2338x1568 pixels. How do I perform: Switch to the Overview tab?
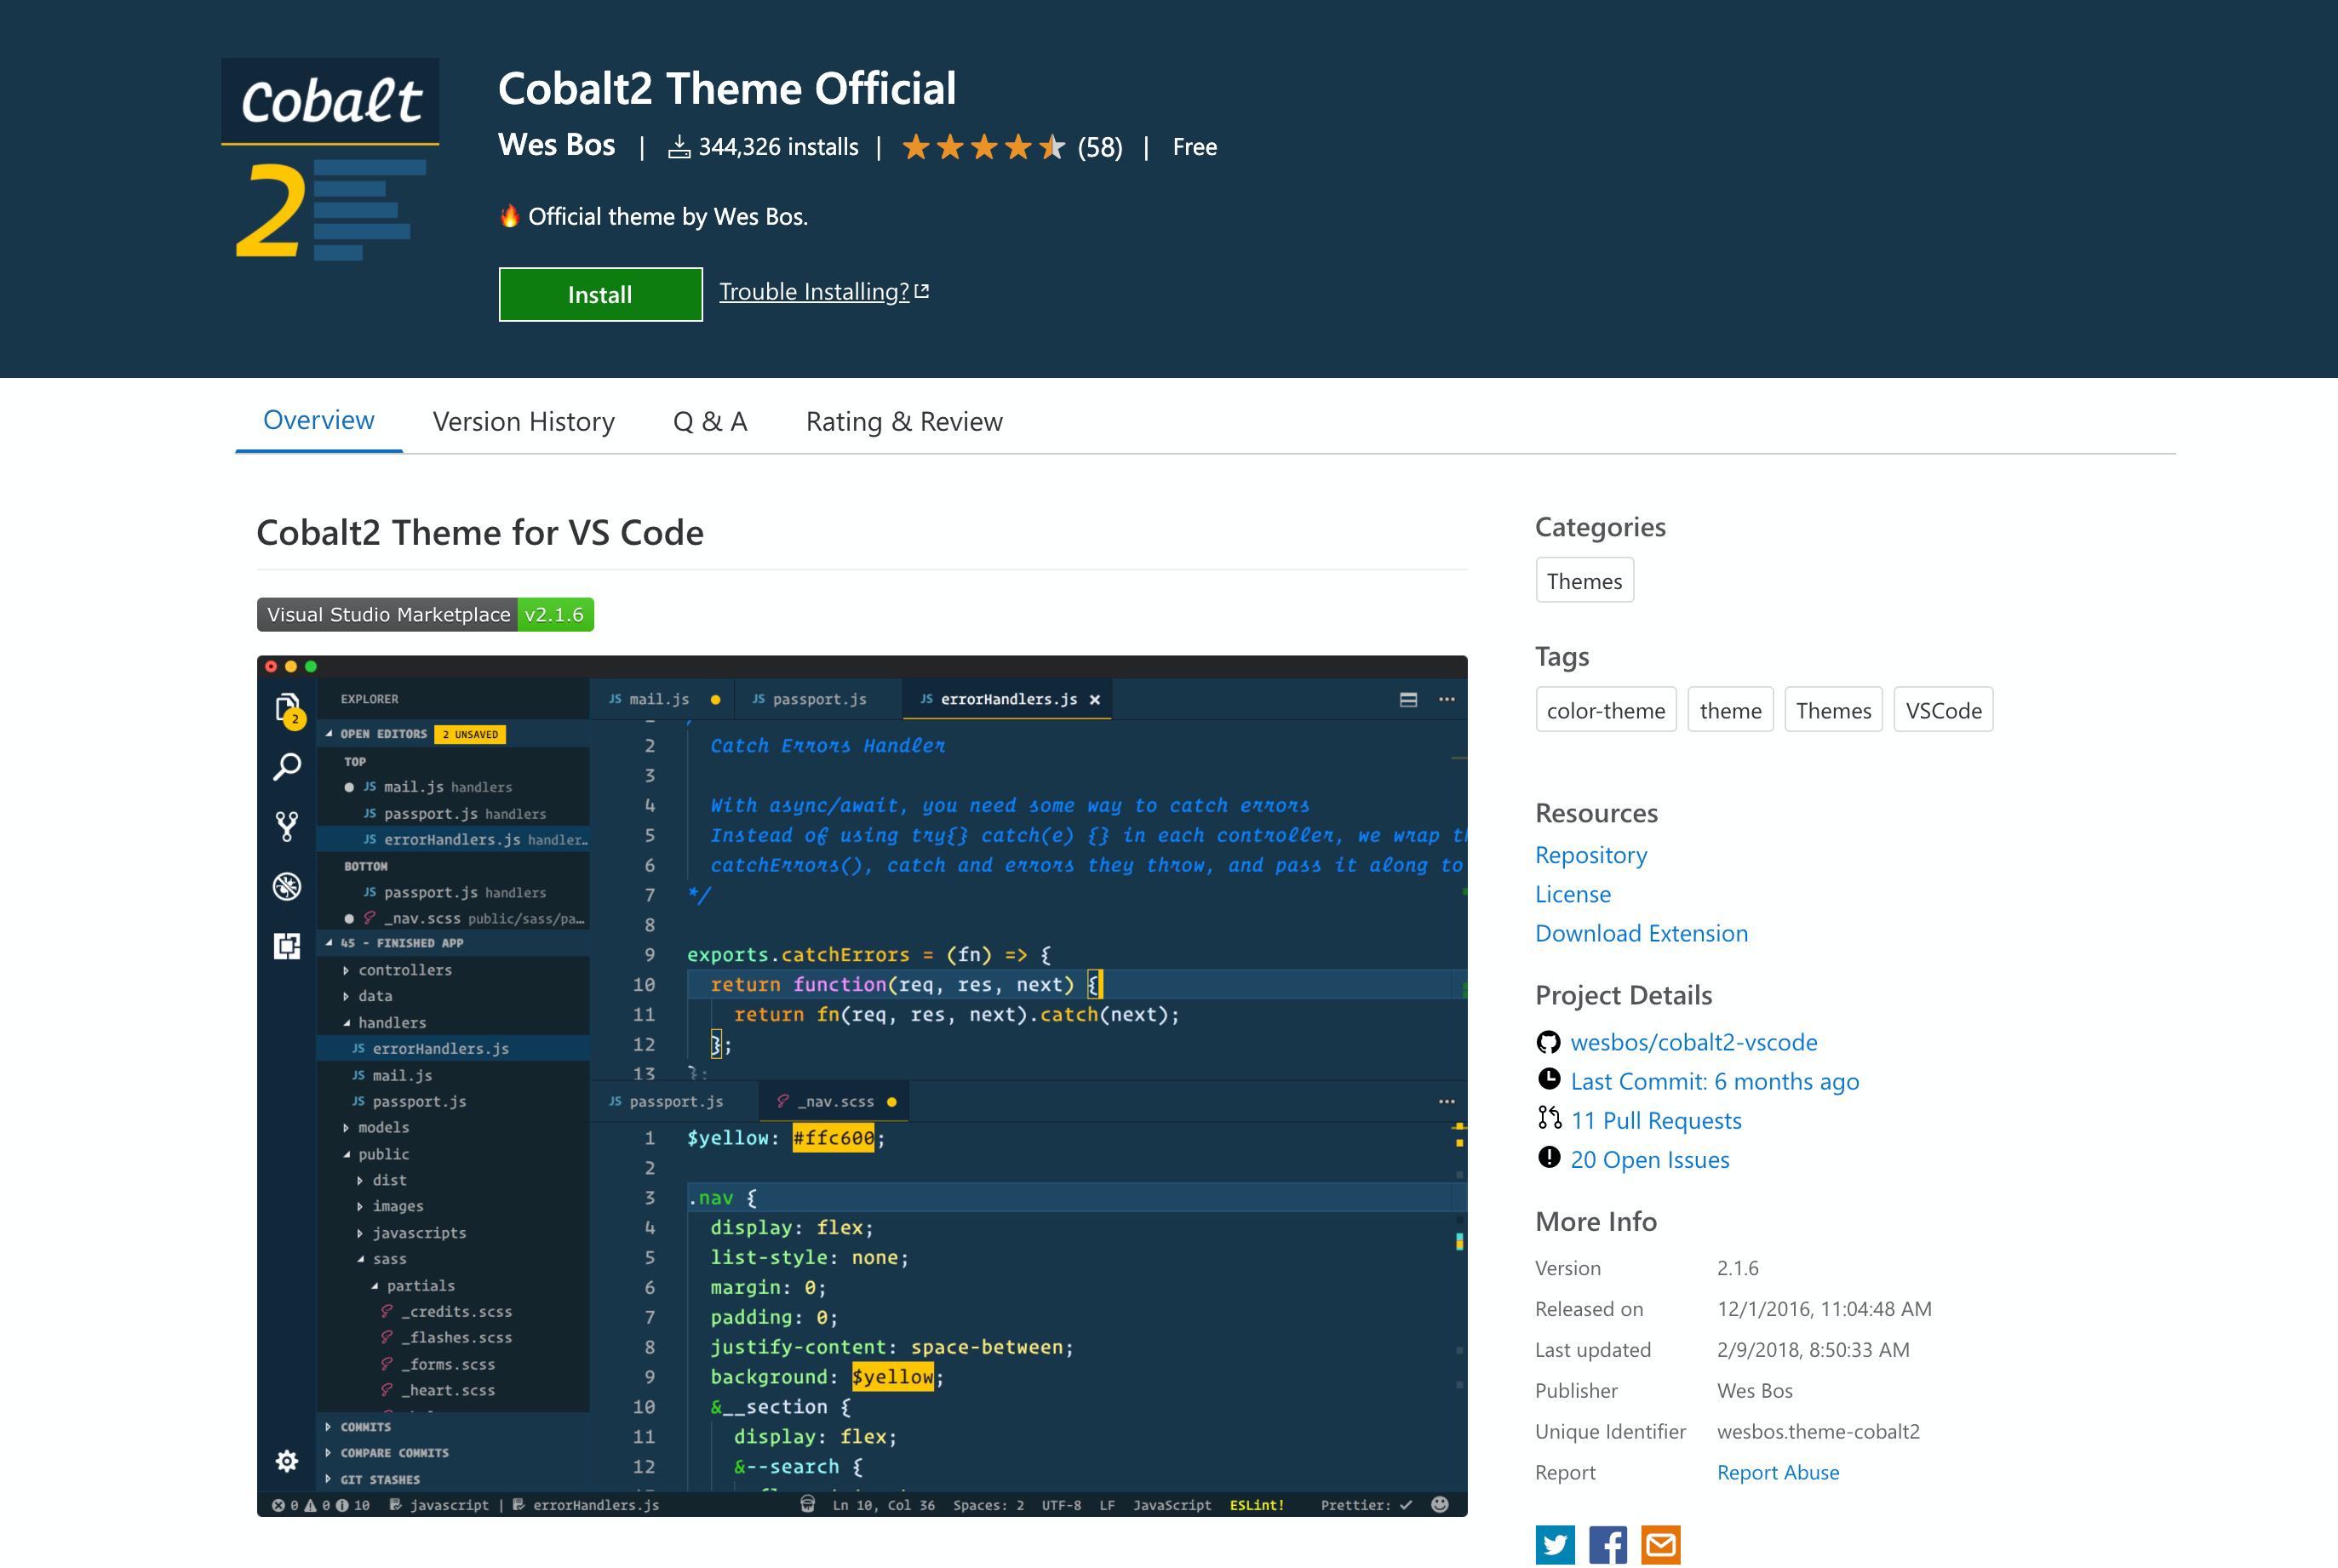(x=319, y=420)
